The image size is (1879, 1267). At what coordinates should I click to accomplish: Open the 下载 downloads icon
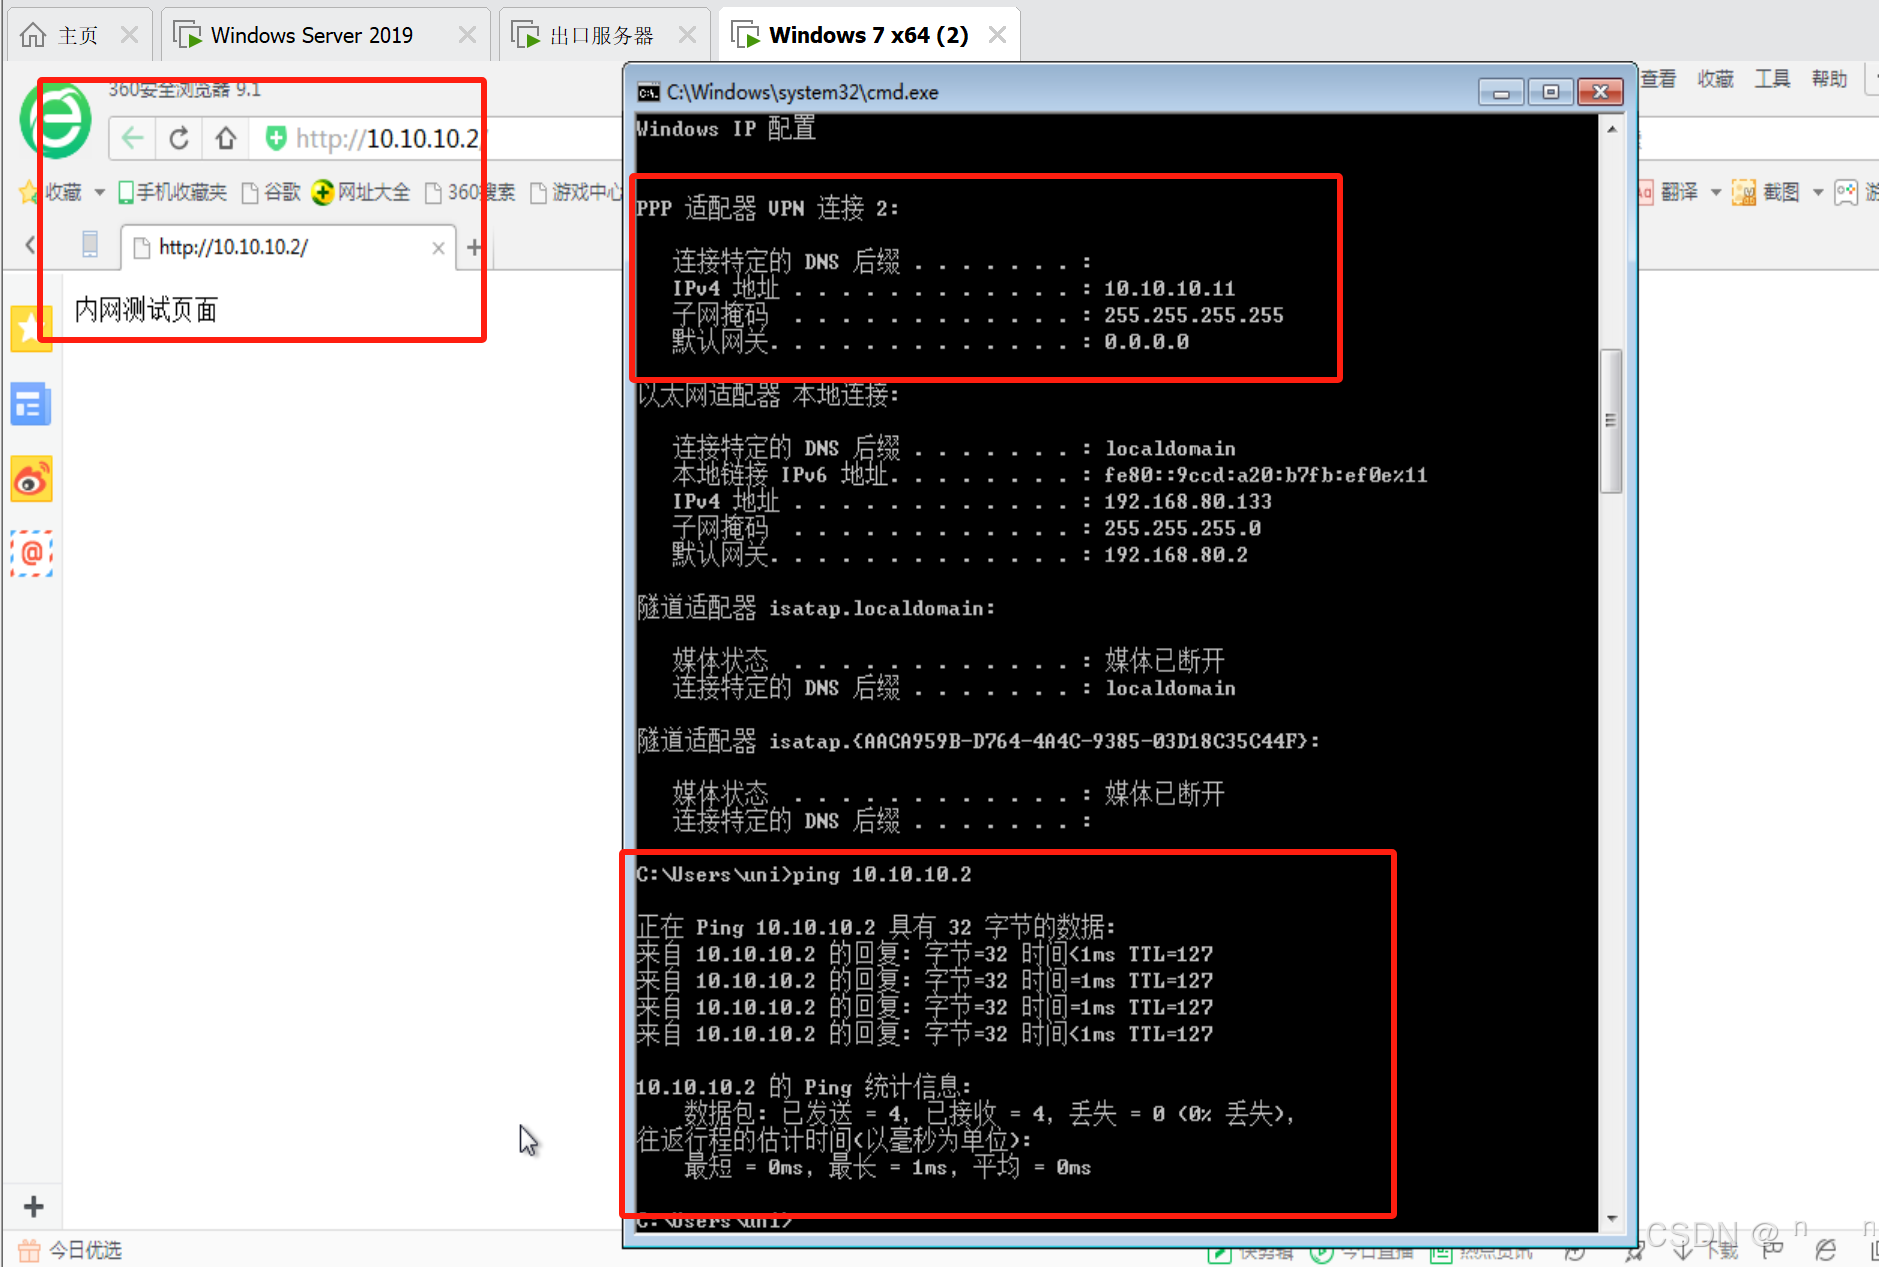coord(1700,1253)
